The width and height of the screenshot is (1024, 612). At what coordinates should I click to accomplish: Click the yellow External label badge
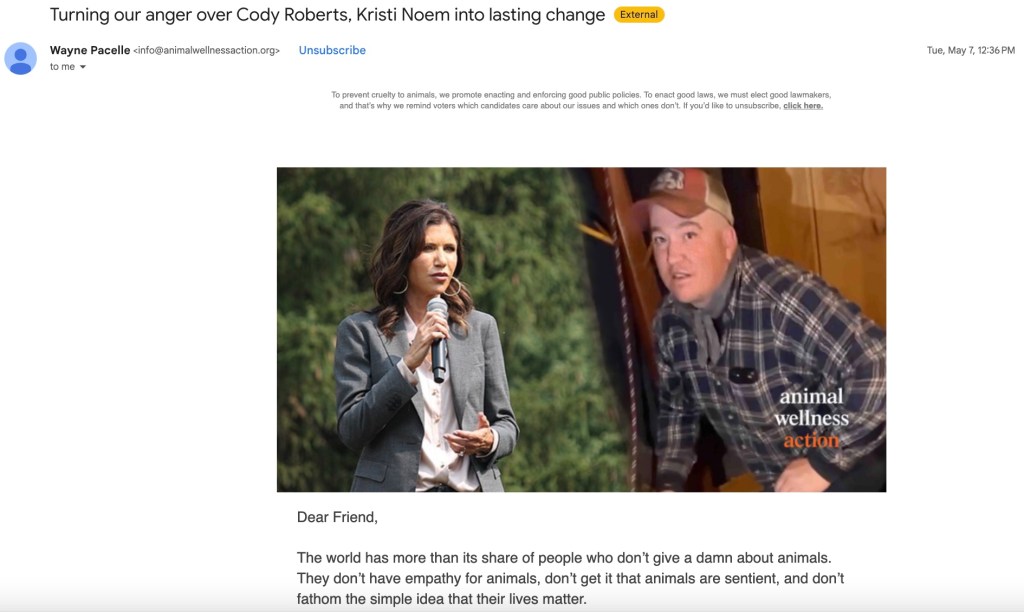coord(639,14)
